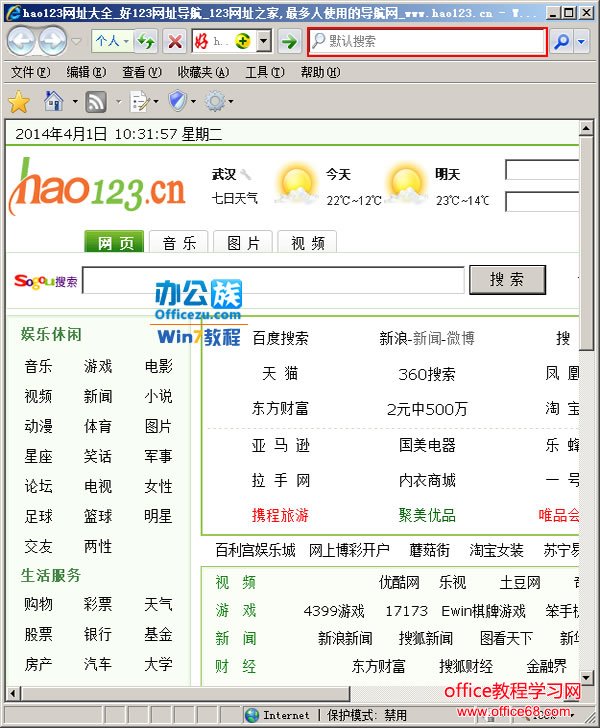Click the Safety shield toolbar icon
This screenshot has width=600, height=728.
pyautogui.click(x=177, y=101)
